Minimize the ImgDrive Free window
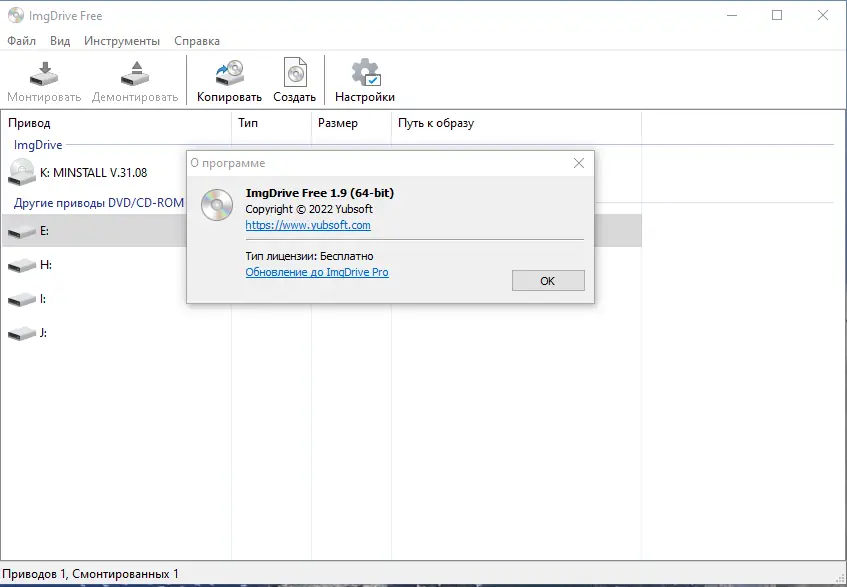This screenshot has height=587, width=847. tap(732, 15)
